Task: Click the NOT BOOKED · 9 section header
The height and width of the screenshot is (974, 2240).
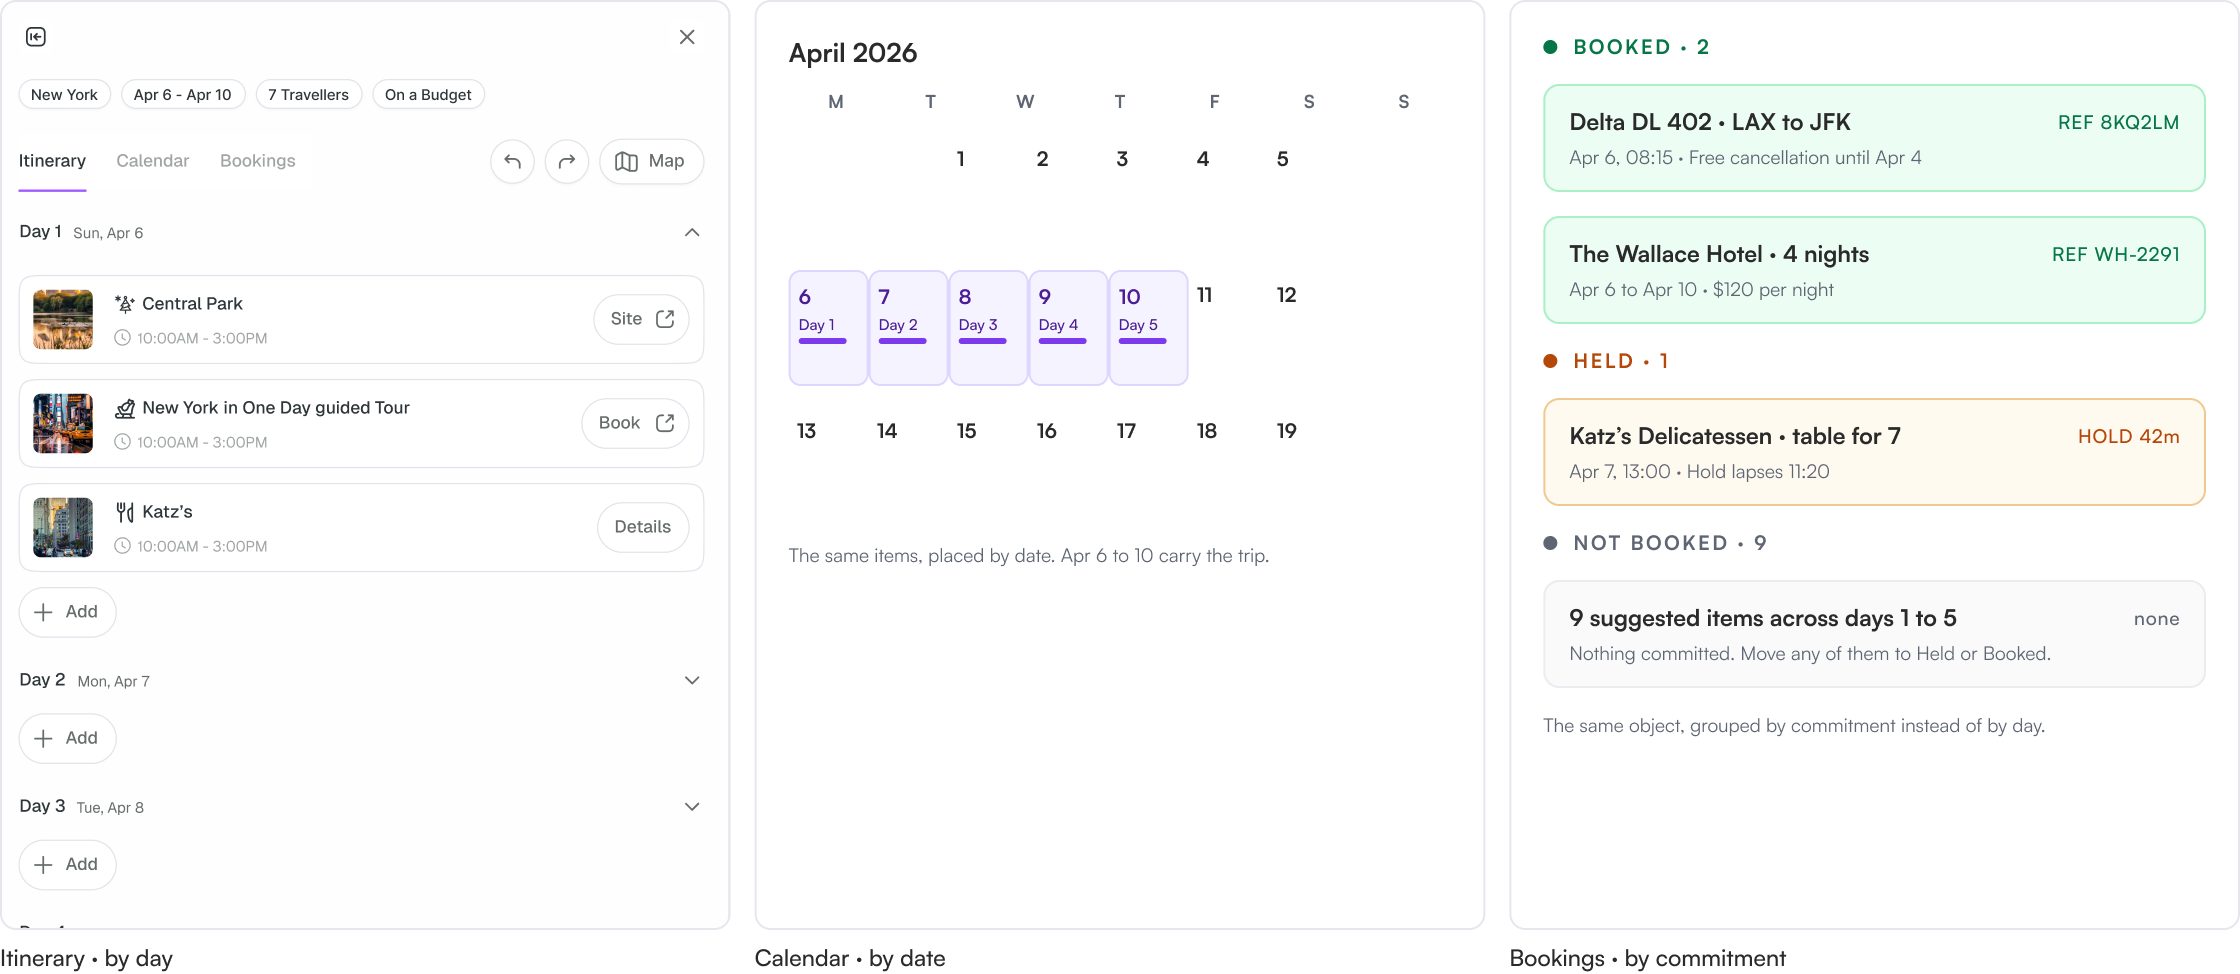Action: pyautogui.click(x=1656, y=543)
